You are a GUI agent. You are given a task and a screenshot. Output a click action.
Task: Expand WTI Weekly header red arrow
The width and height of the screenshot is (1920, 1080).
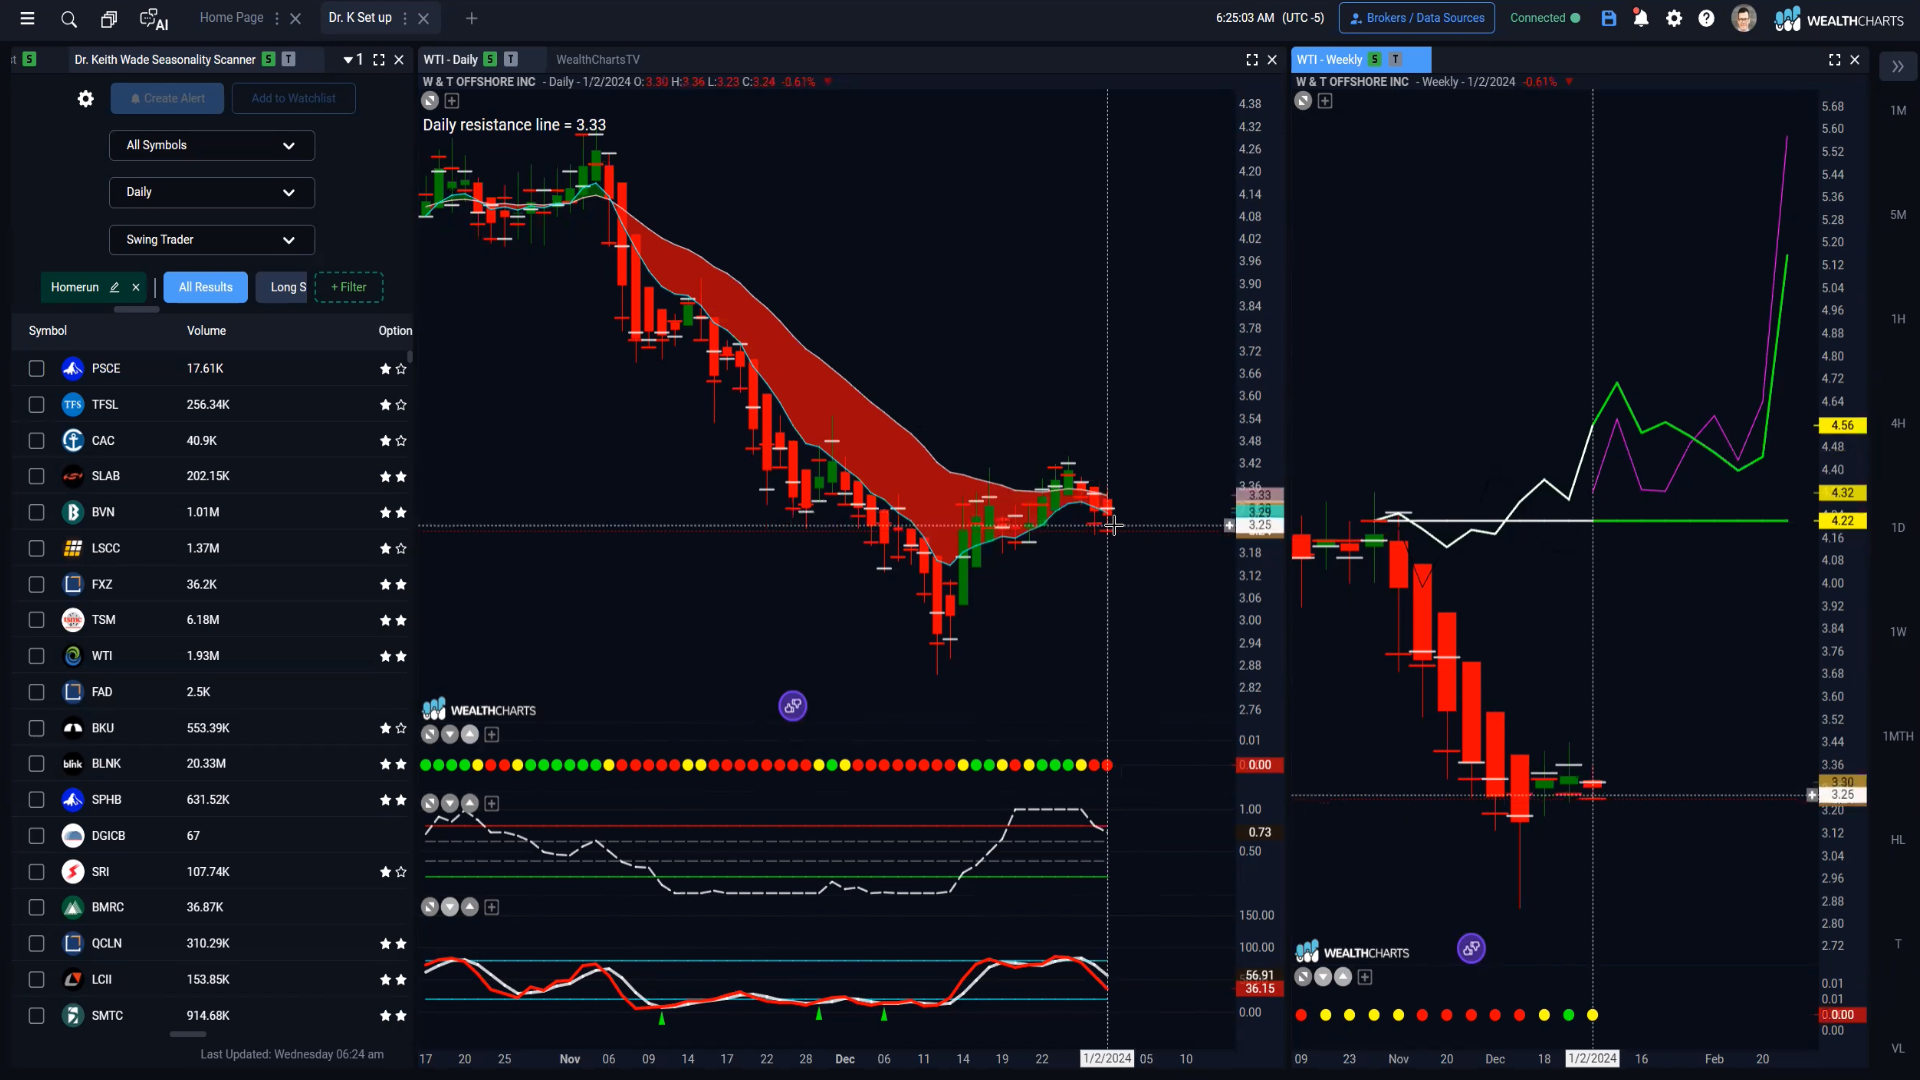[x=1569, y=82]
